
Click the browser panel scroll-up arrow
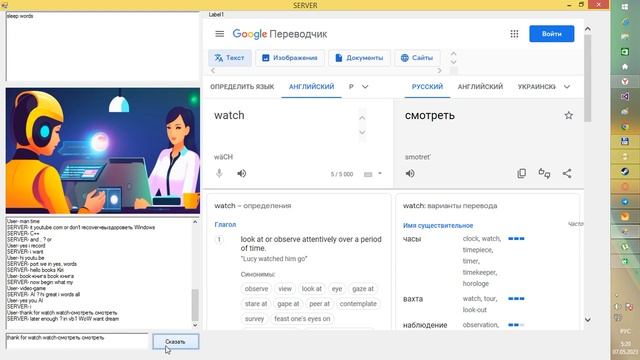[587, 29]
